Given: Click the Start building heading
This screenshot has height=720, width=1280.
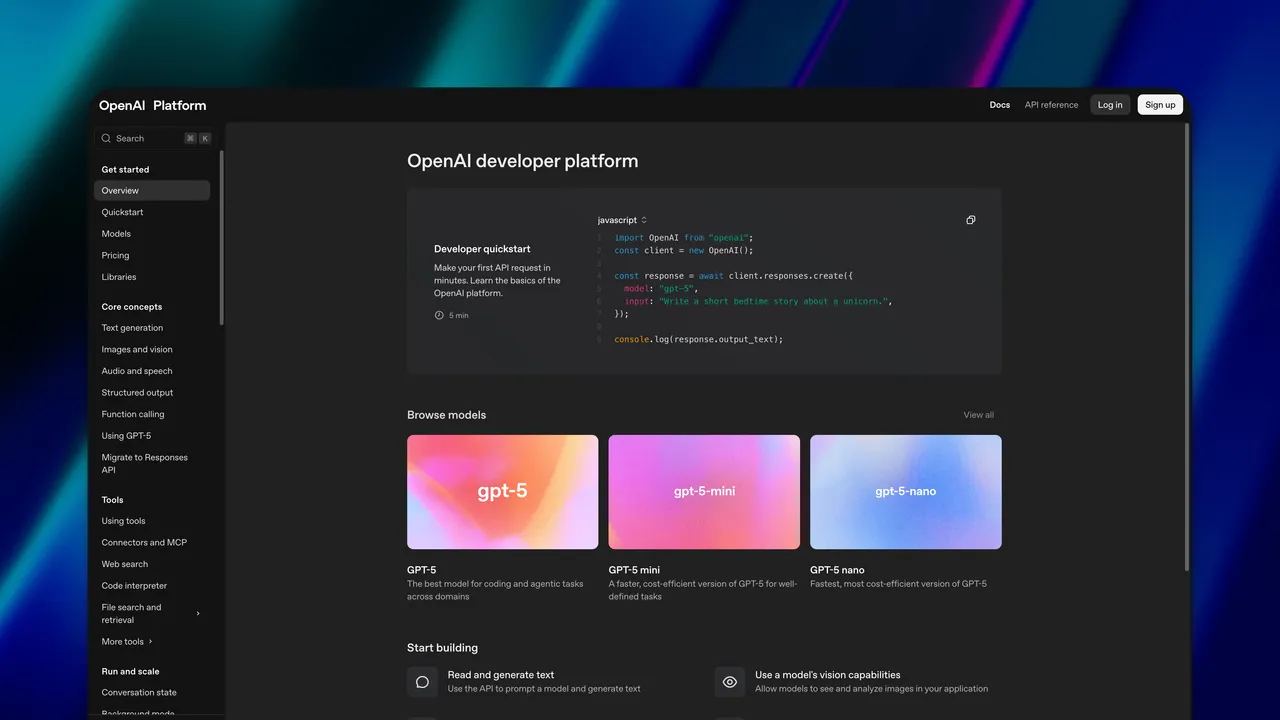Looking at the screenshot, I should (442, 648).
